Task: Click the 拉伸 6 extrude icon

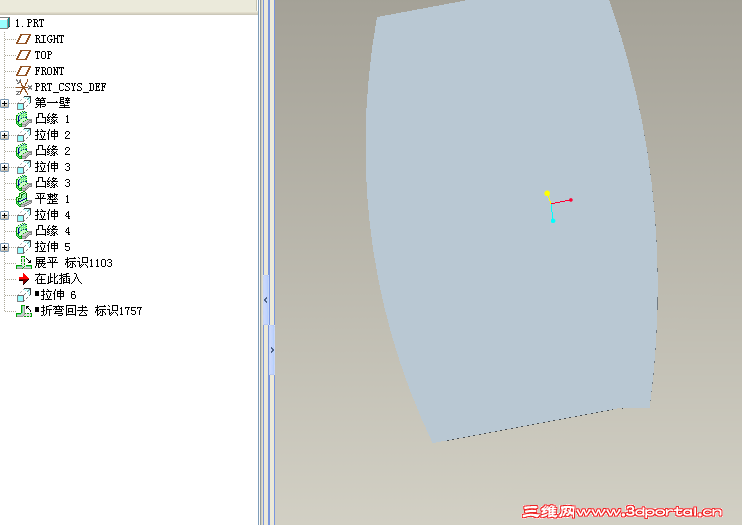Action: (24, 295)
